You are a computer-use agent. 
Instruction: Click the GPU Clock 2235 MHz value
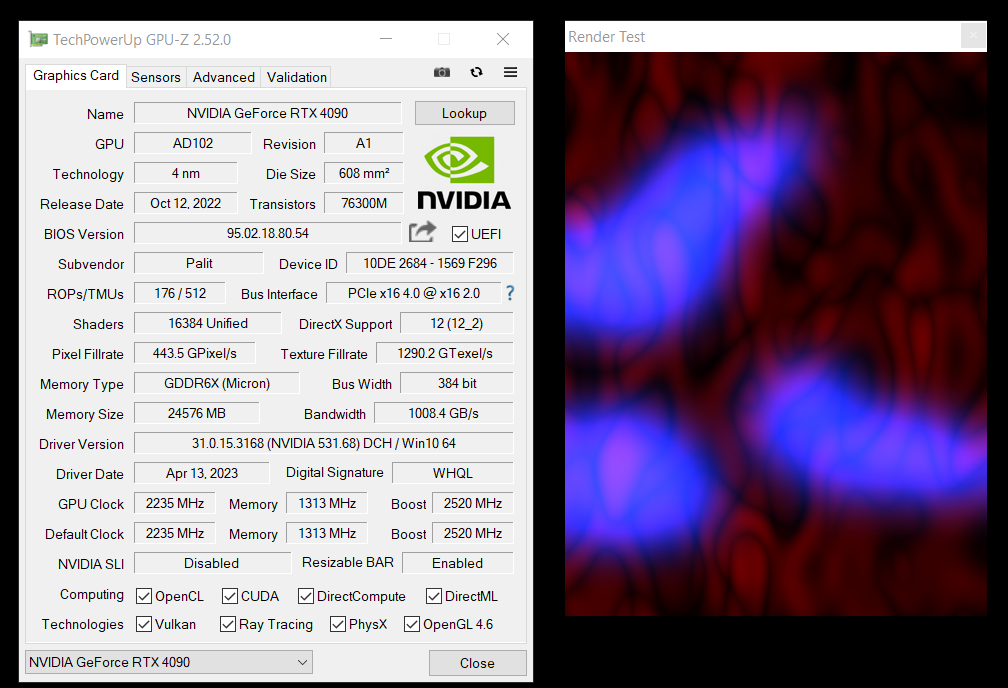pos(174,503)
